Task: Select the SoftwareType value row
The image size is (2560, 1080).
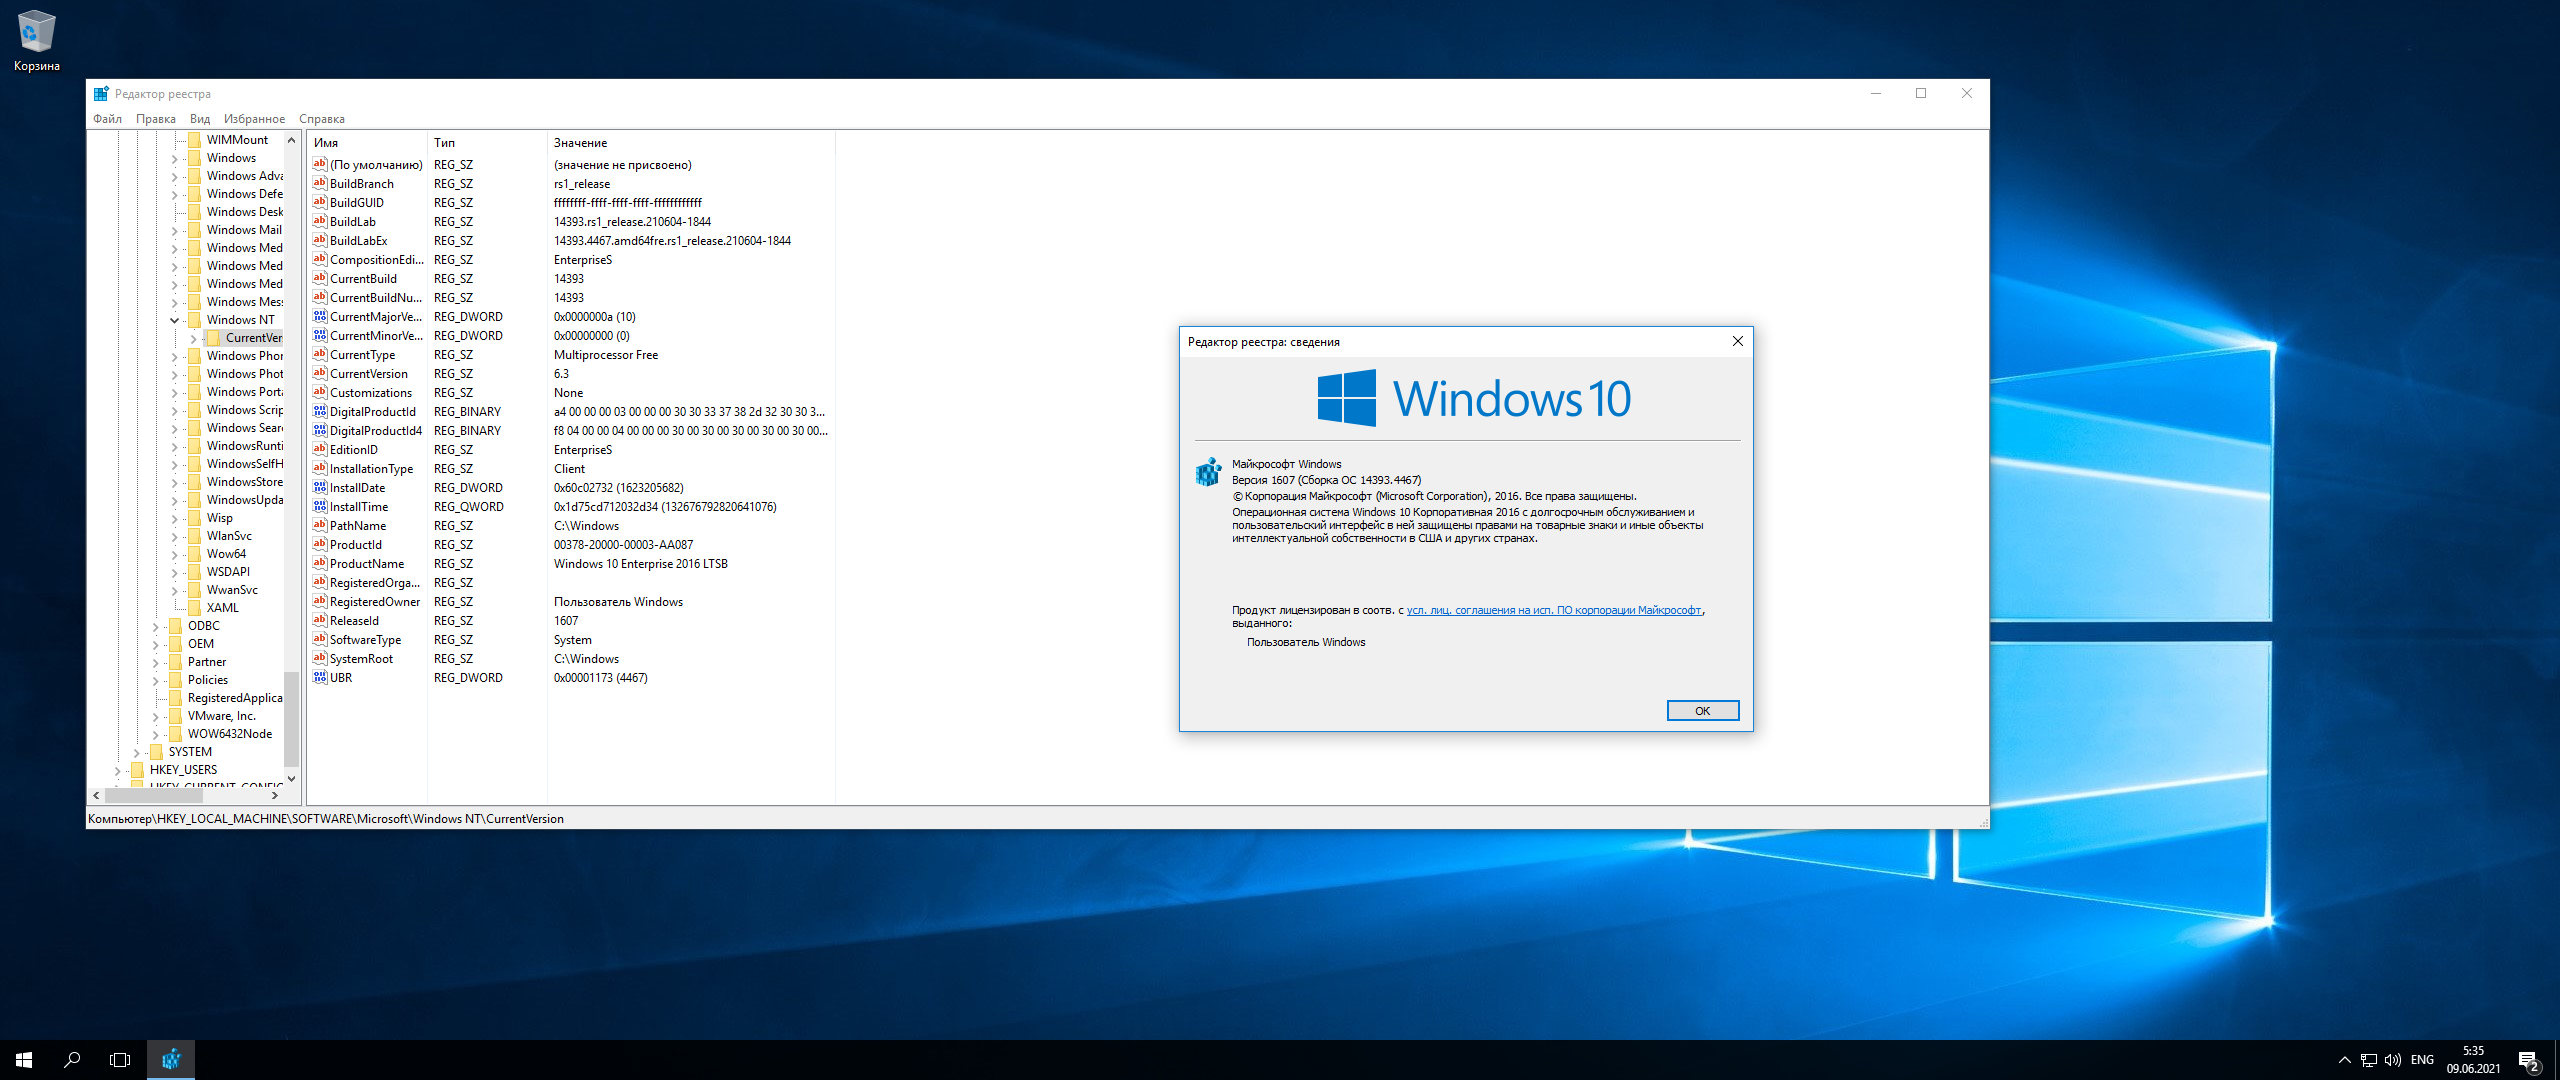Action: tap(570, 639)
